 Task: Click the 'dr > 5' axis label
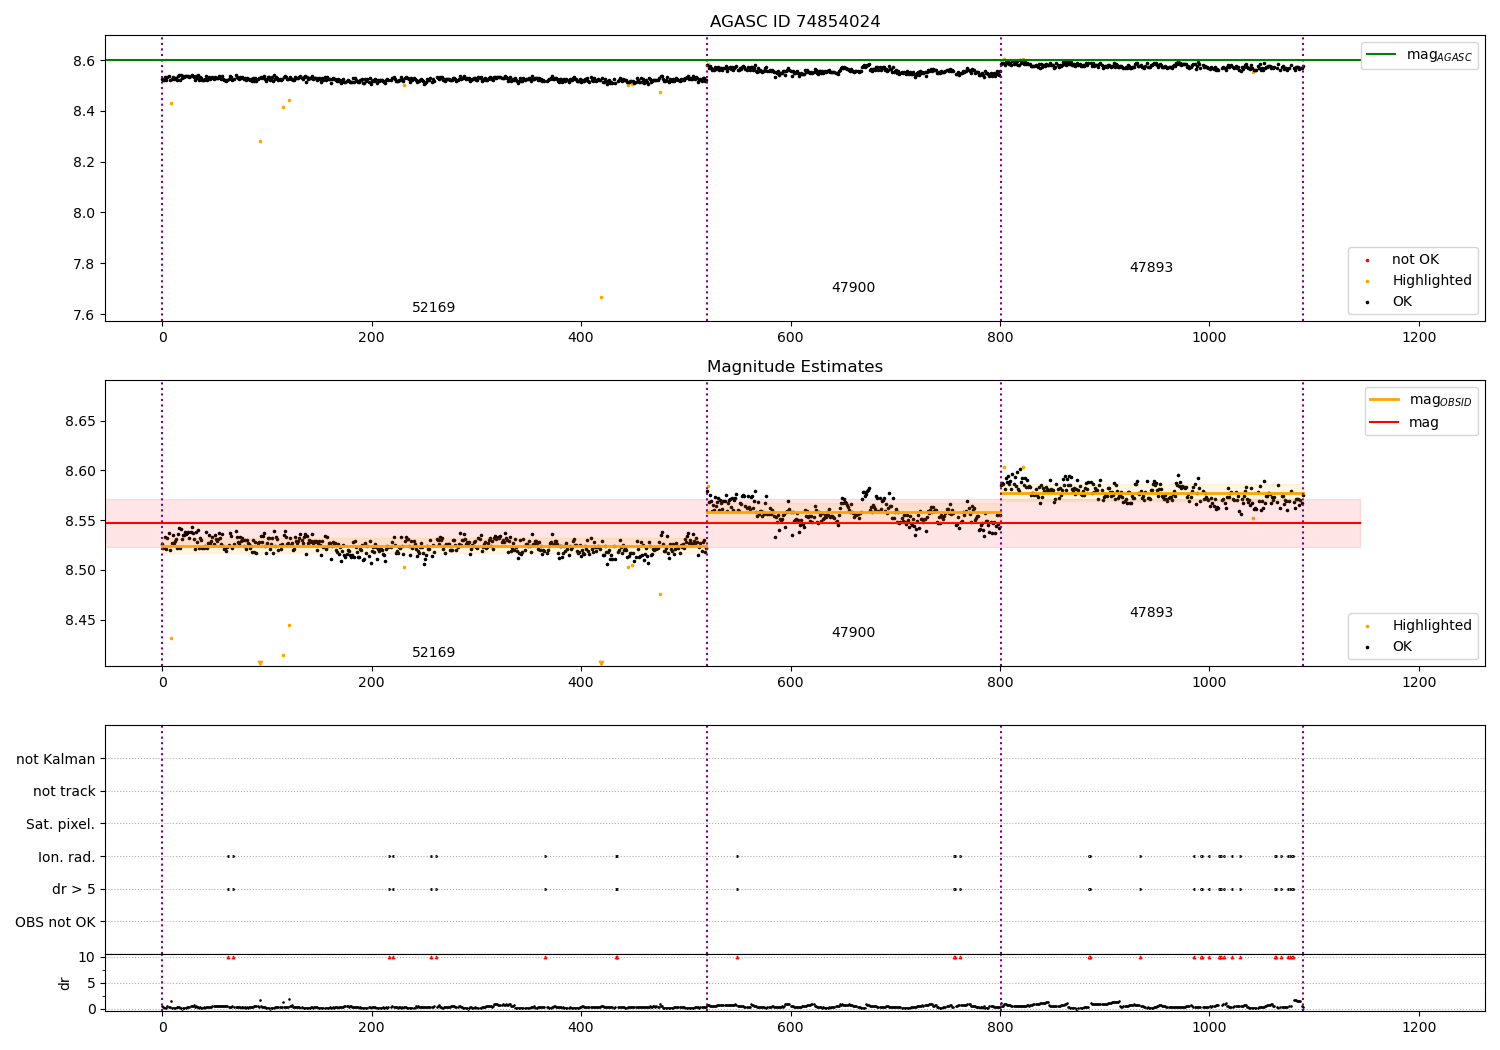[x=74, y=889]
